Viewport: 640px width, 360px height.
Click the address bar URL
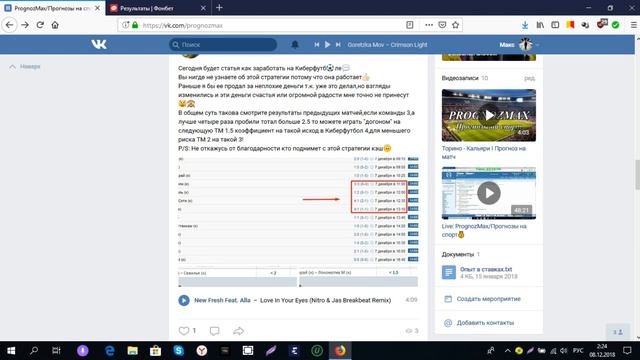click(x=183, y=25)
